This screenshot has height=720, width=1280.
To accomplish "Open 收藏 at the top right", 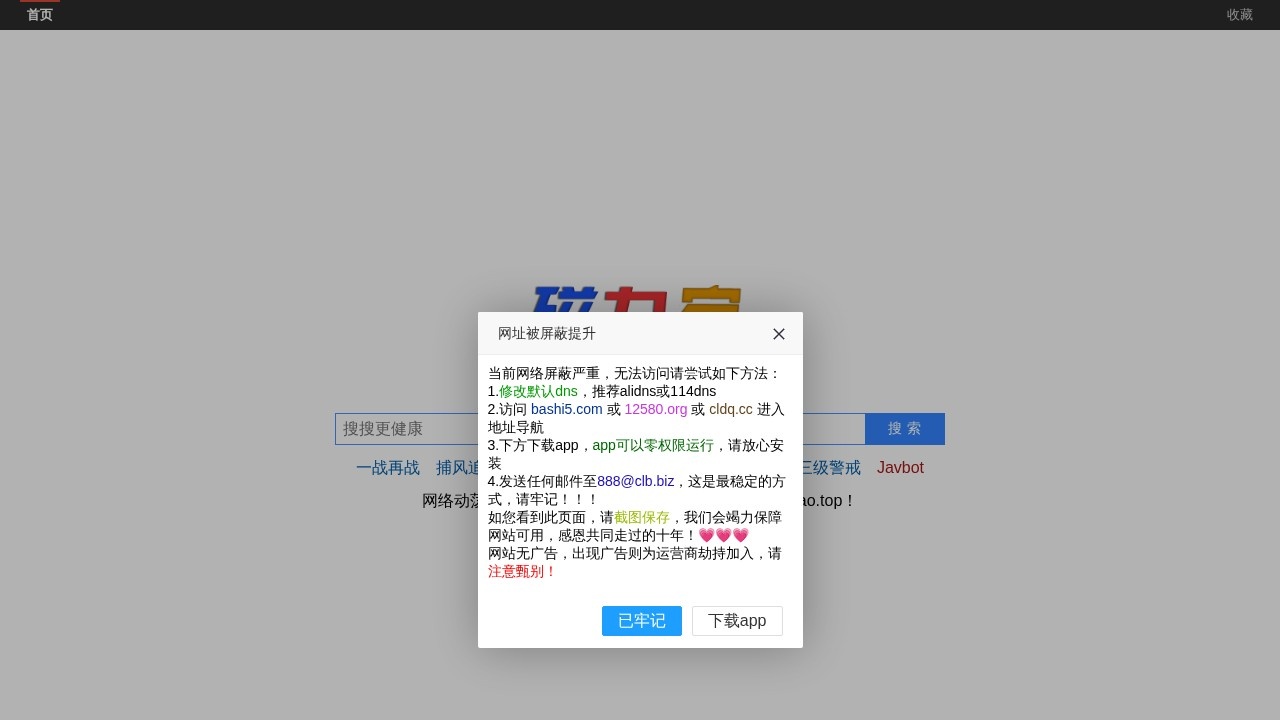I will click(1240, 14).
